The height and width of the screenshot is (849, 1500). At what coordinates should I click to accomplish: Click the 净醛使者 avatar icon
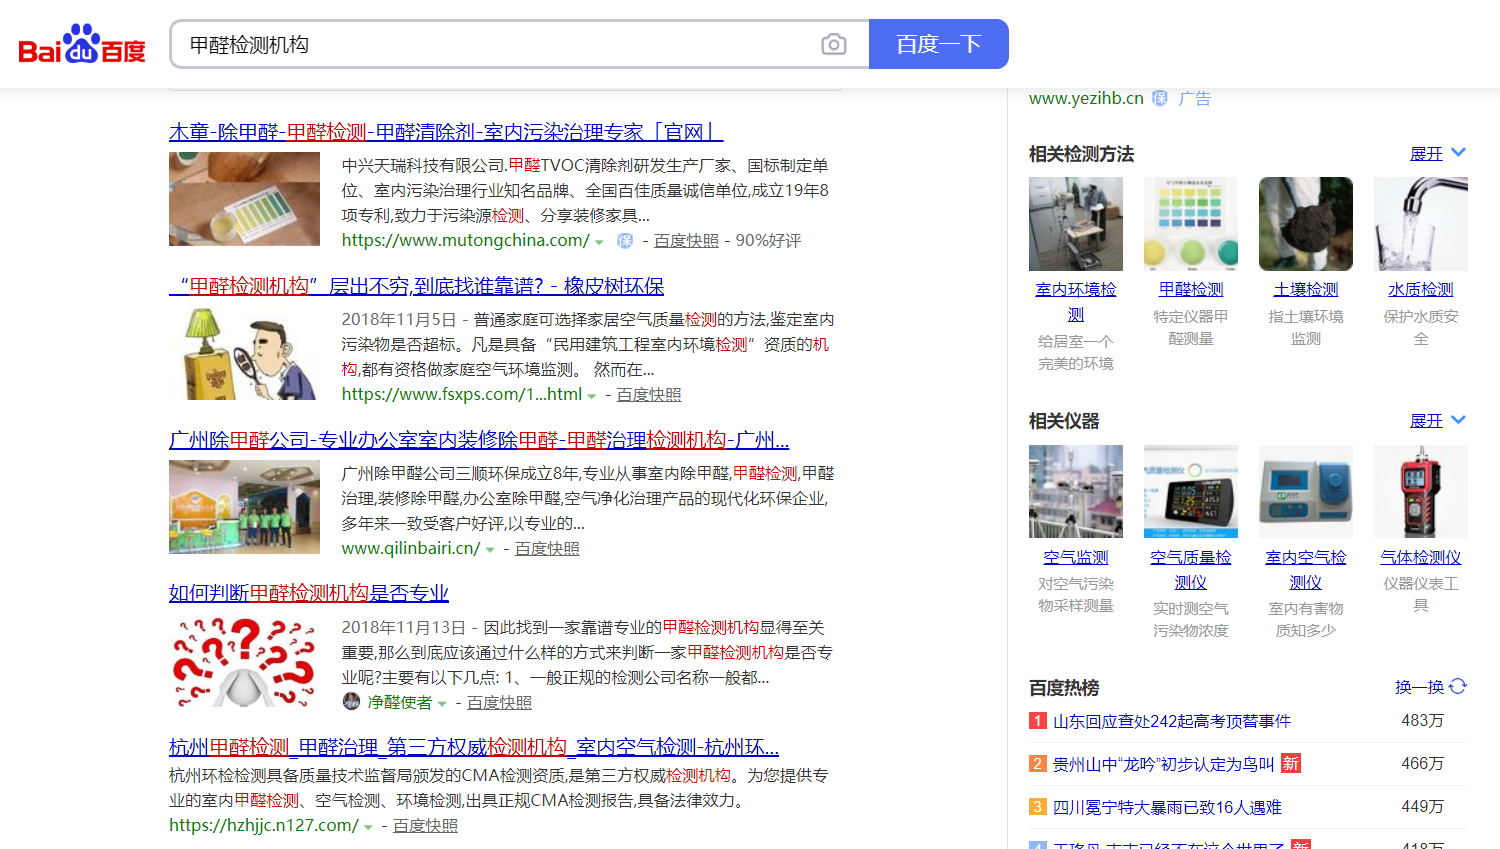(351, 702)
